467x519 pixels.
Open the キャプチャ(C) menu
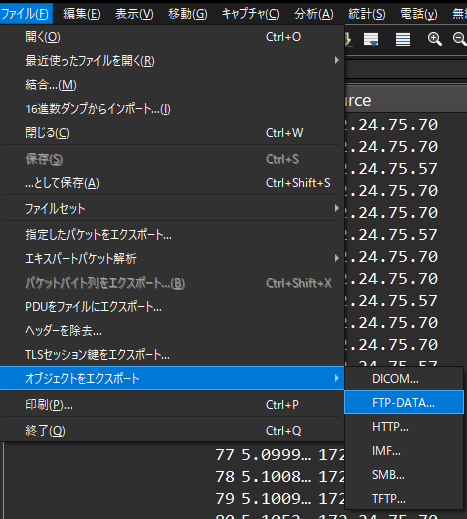coord(251,14)
